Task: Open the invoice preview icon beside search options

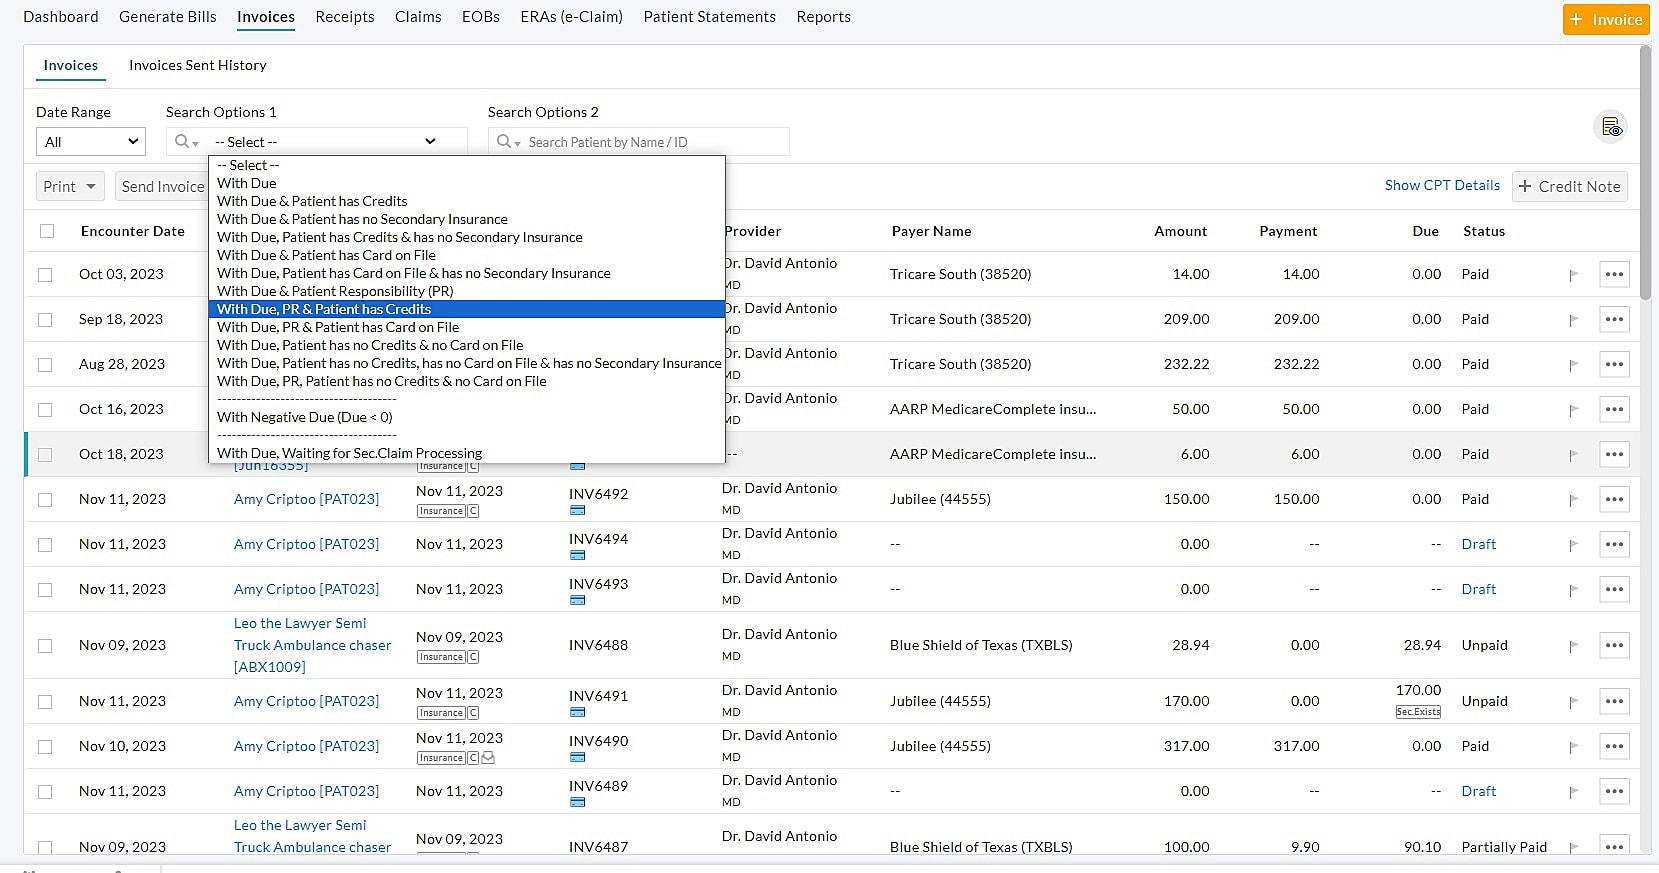Action: pyautogui.click(x=1610, y=127)
